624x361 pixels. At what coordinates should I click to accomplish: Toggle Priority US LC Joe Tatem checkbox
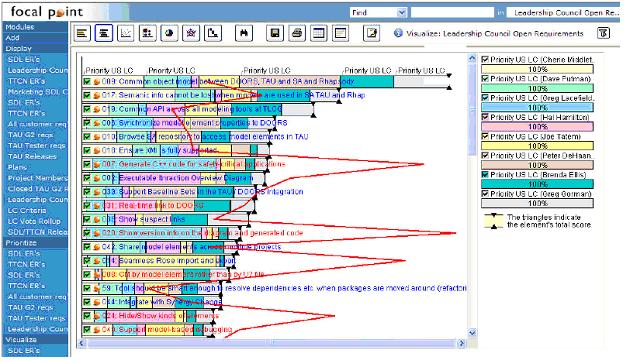tap(485, 136)
